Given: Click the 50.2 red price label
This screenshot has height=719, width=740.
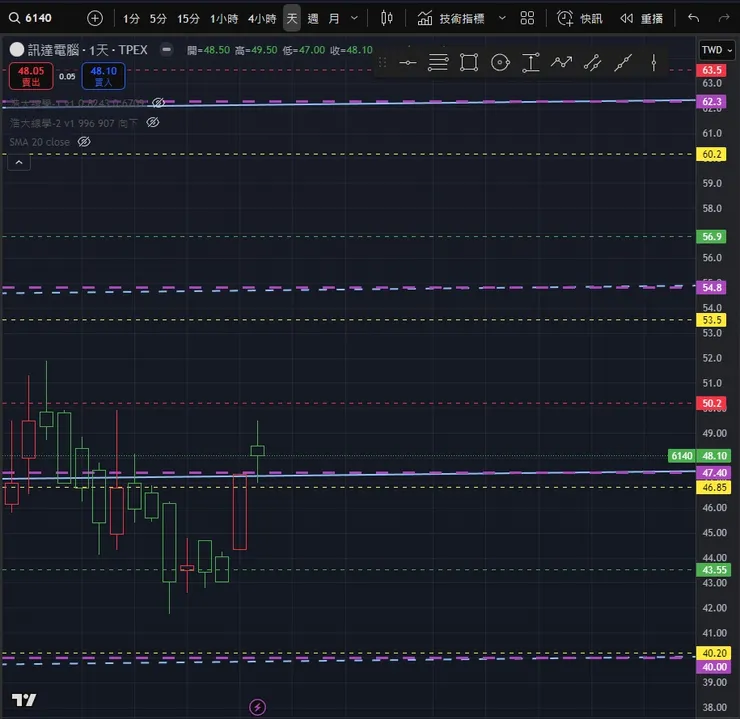Looking at the screenshot, I should coord(712,403).
